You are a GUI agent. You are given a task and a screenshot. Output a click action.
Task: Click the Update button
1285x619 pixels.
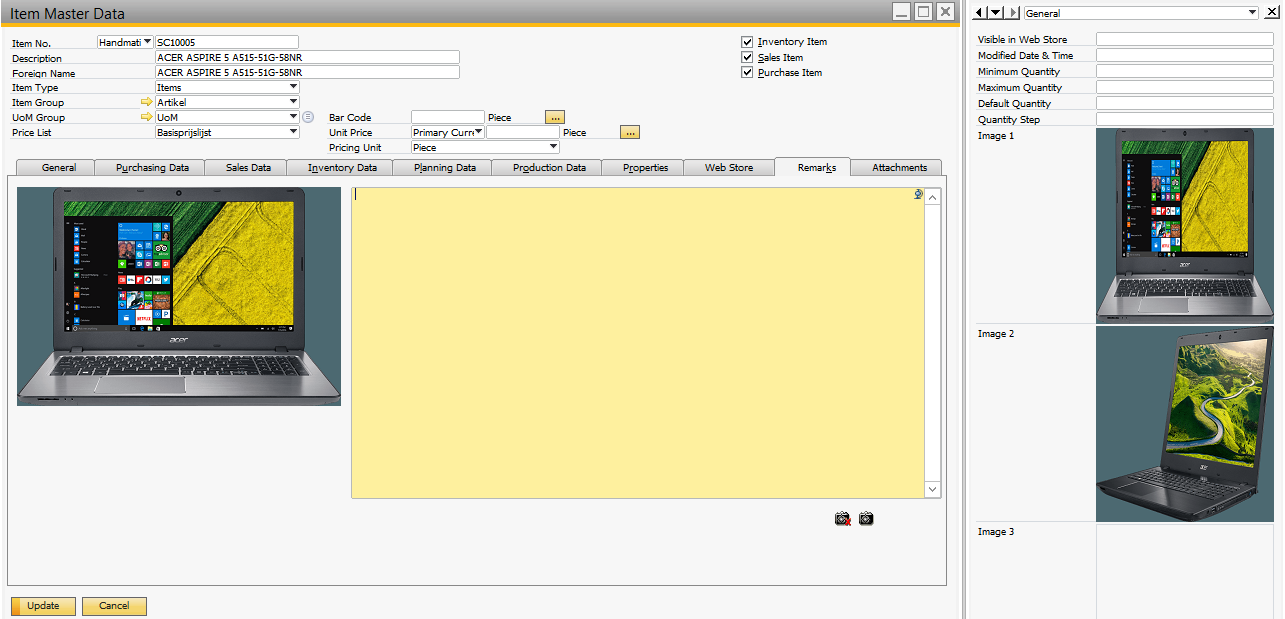pyautogui.click(x=43, y=606)
